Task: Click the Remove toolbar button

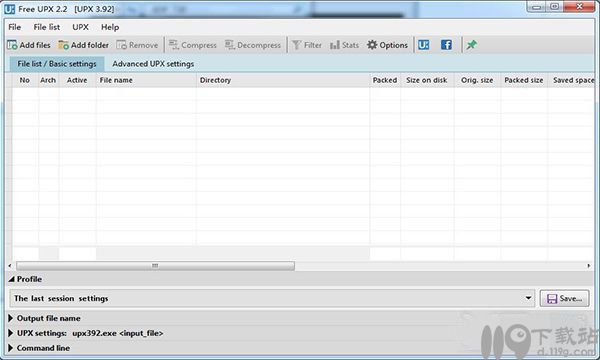Action: [137, 45]
